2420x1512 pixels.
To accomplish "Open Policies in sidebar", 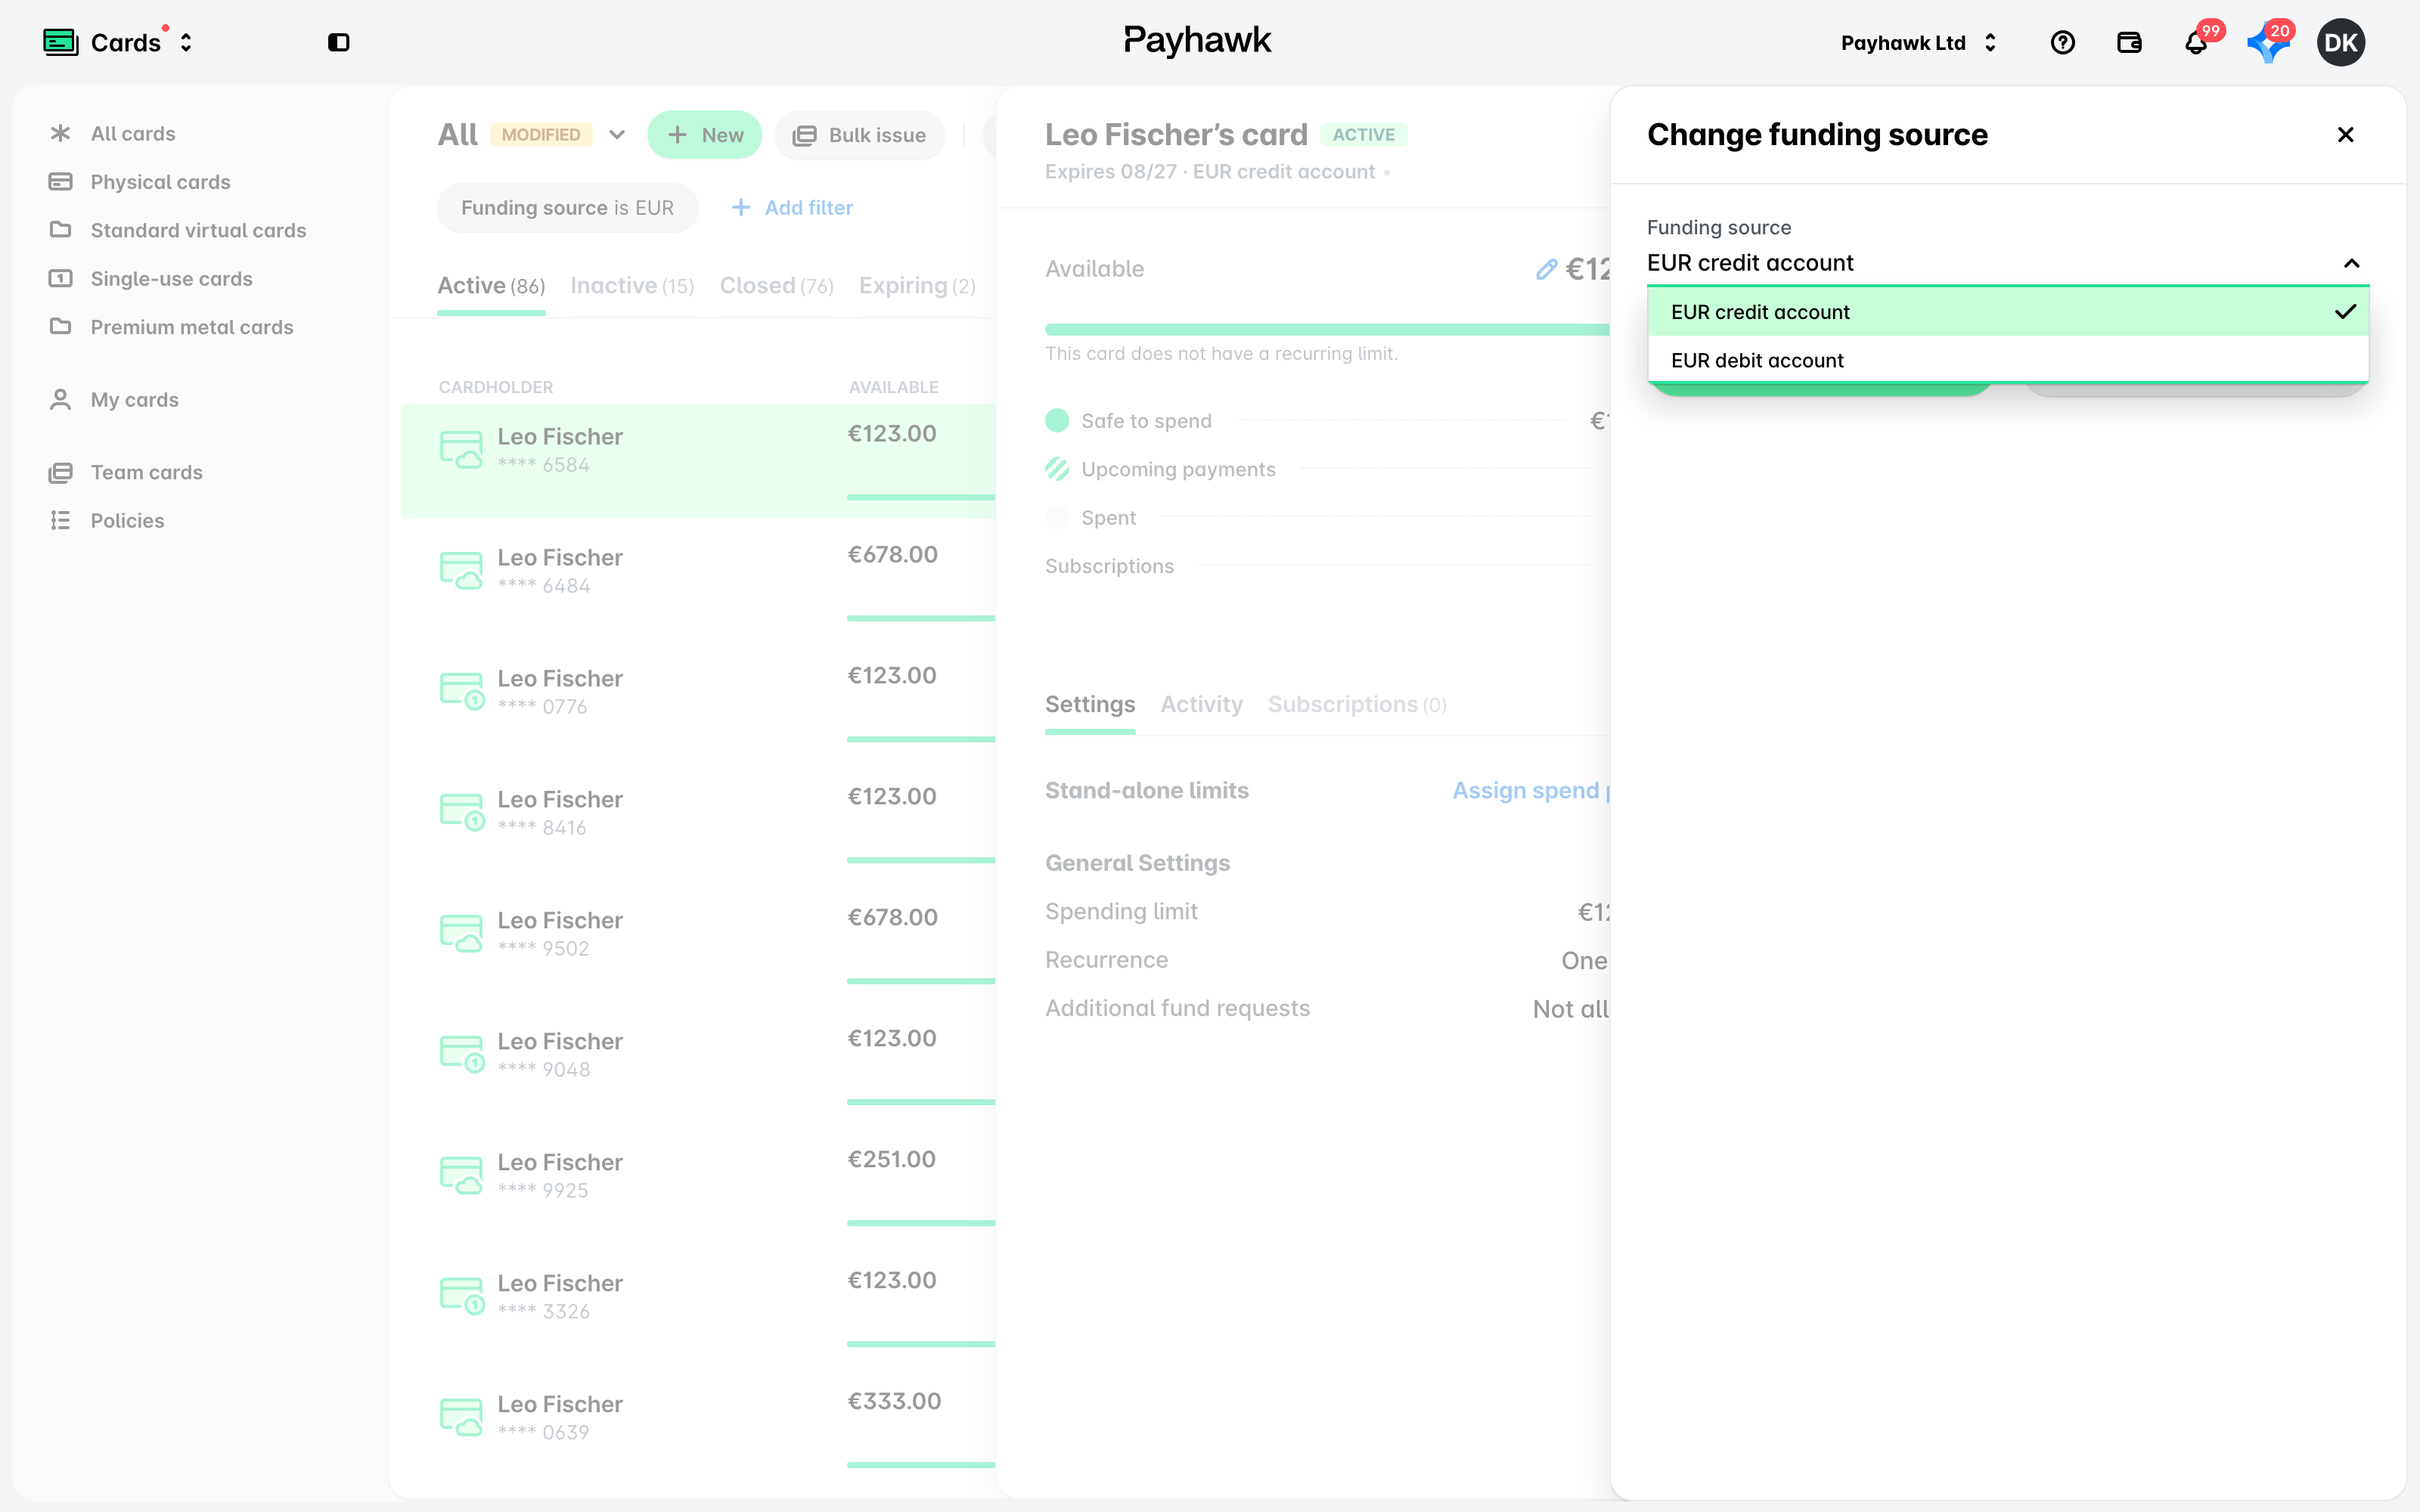I will [x=127, y=521].
